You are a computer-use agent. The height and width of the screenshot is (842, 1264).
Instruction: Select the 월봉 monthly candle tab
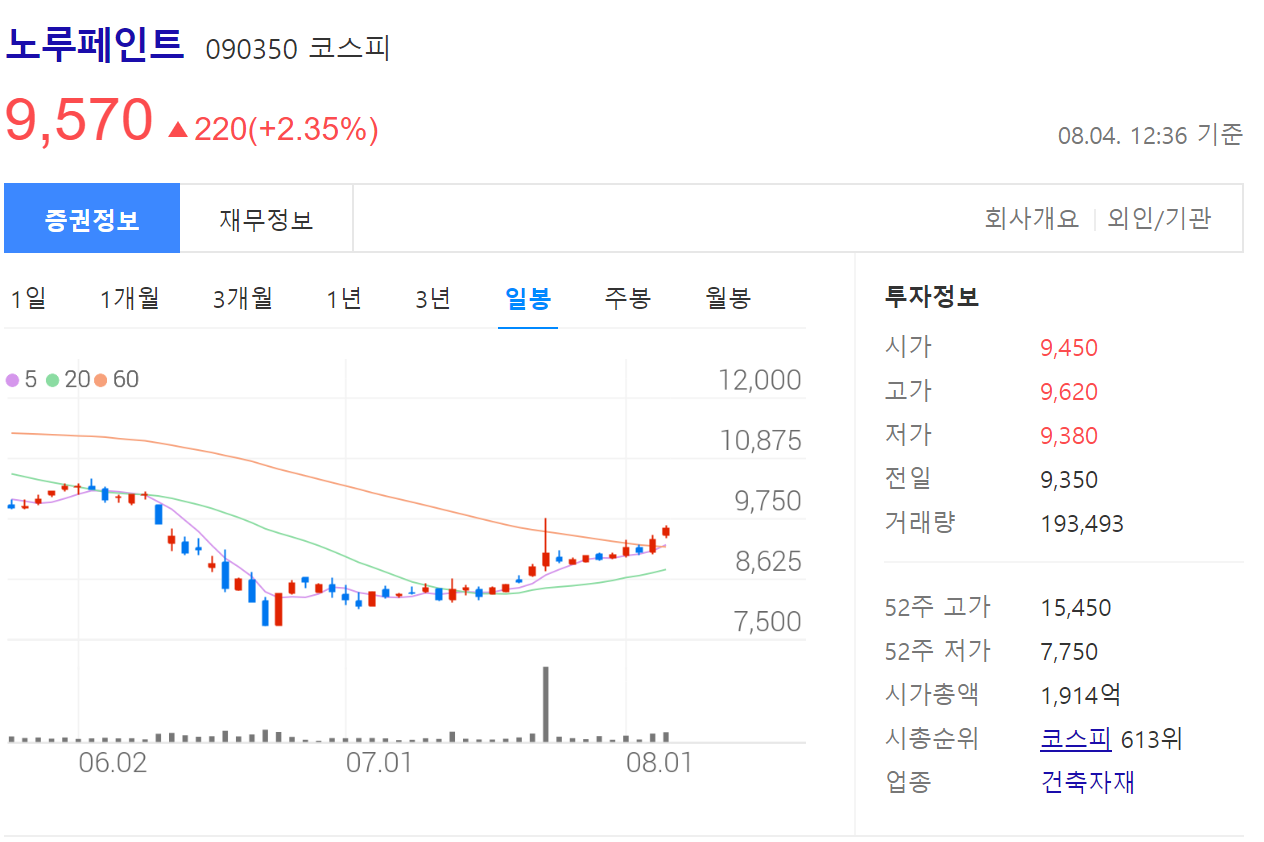(728, 298)
